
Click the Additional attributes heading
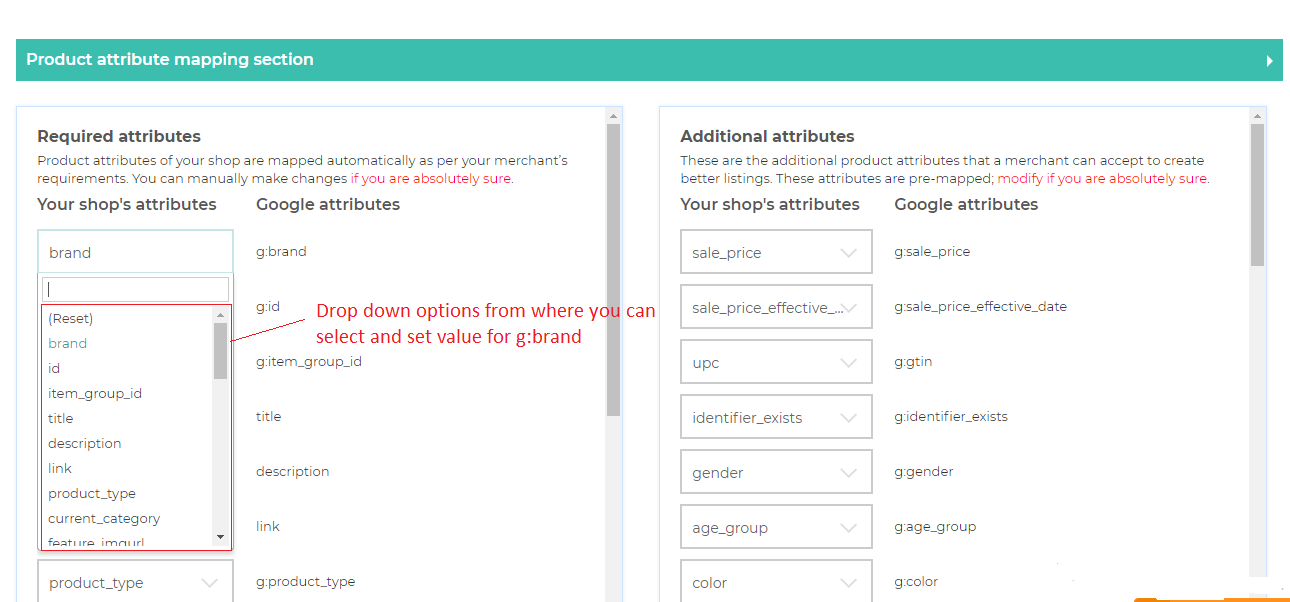pyautogui.click(x=767, y=136)
